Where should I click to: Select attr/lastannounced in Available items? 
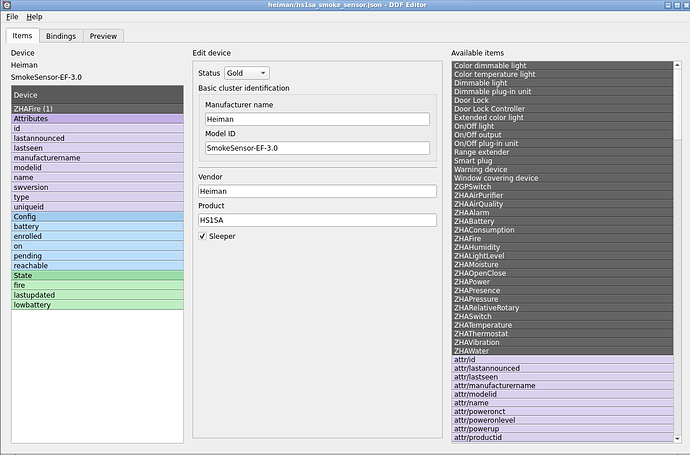562,368
